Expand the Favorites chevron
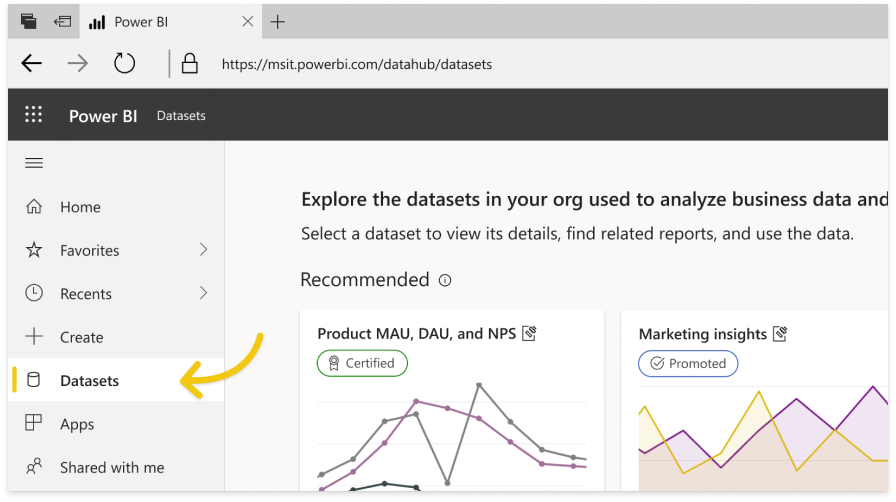Viewport: 896px width, 502px height. (x=203, y=250)
